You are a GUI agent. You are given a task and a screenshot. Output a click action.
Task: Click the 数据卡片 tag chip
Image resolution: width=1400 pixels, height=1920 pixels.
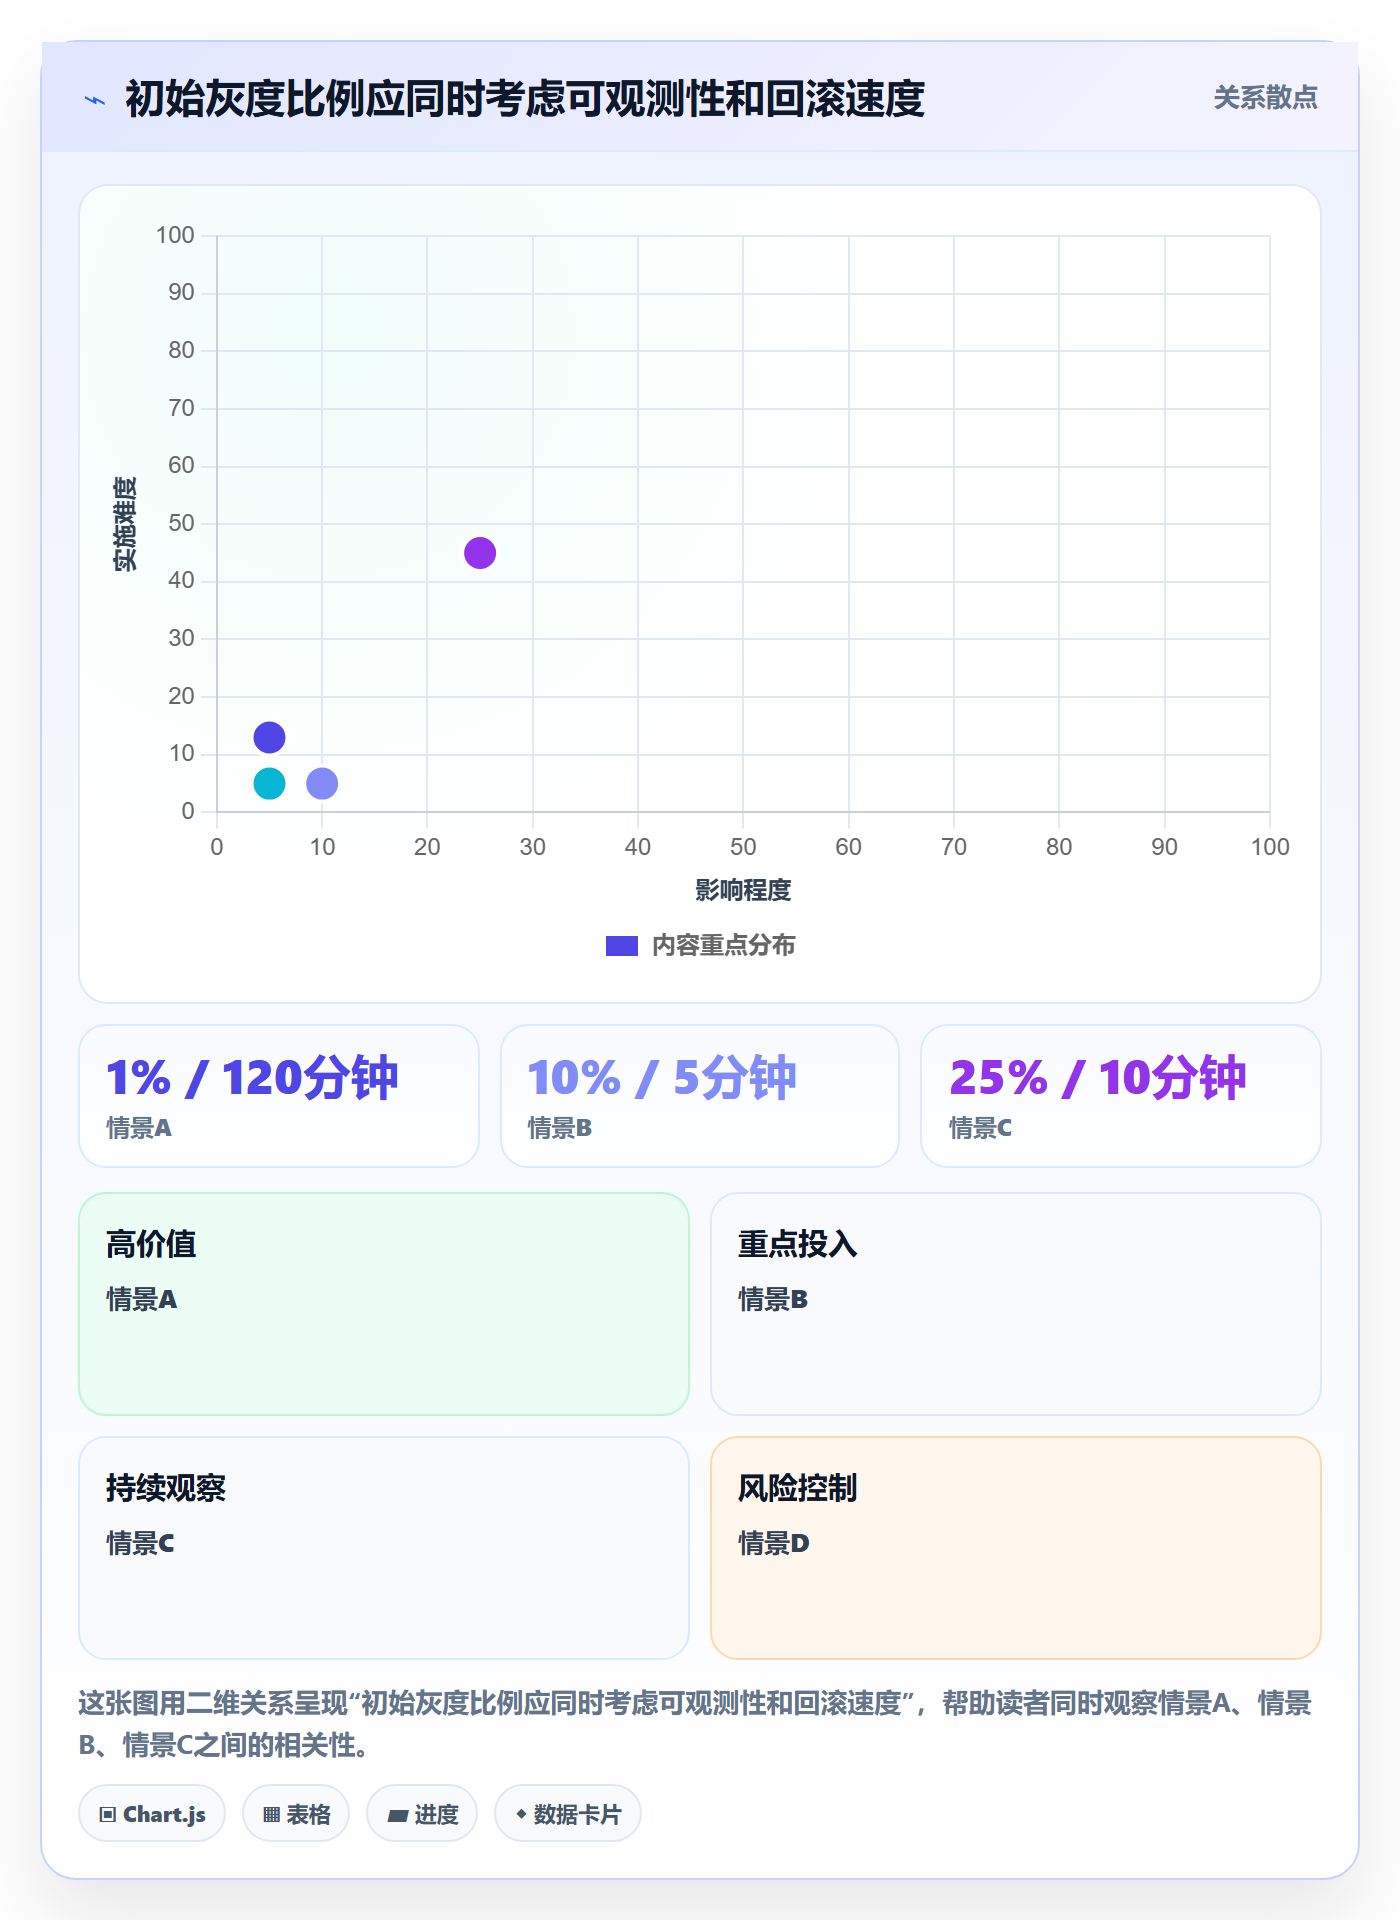[568, 1814]
